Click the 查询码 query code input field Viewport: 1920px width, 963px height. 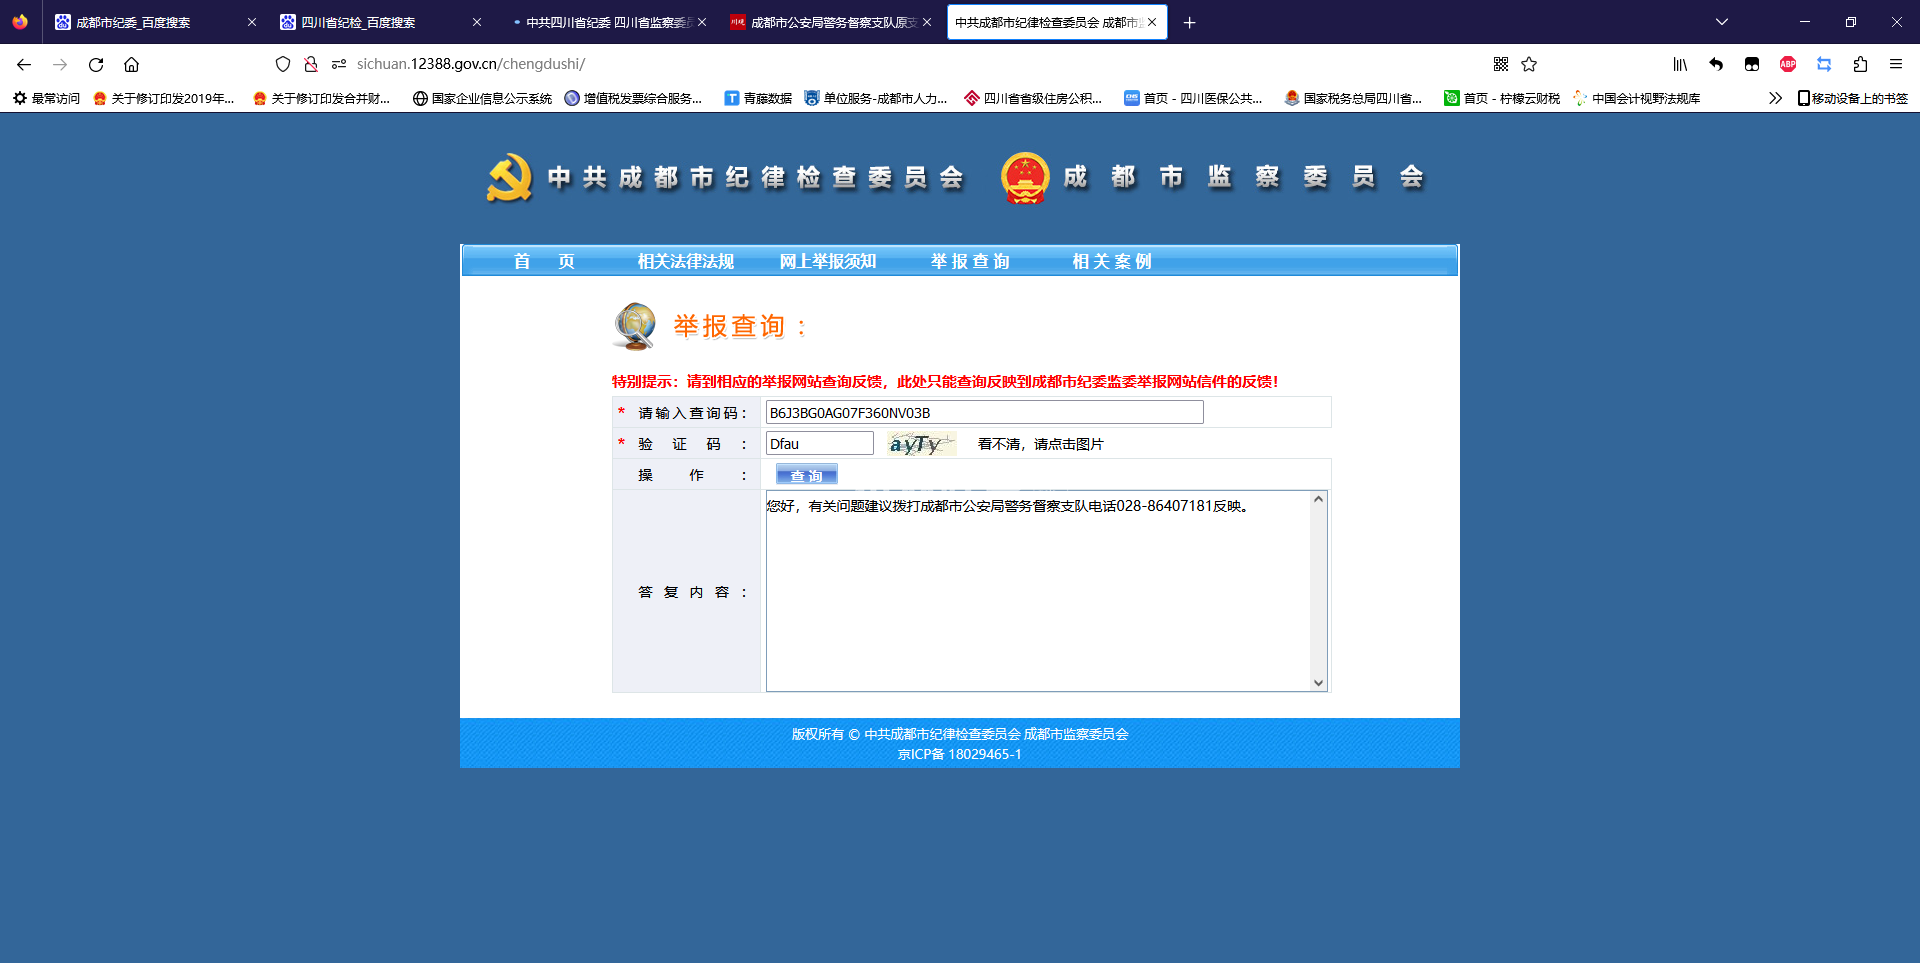pos(984,413)
